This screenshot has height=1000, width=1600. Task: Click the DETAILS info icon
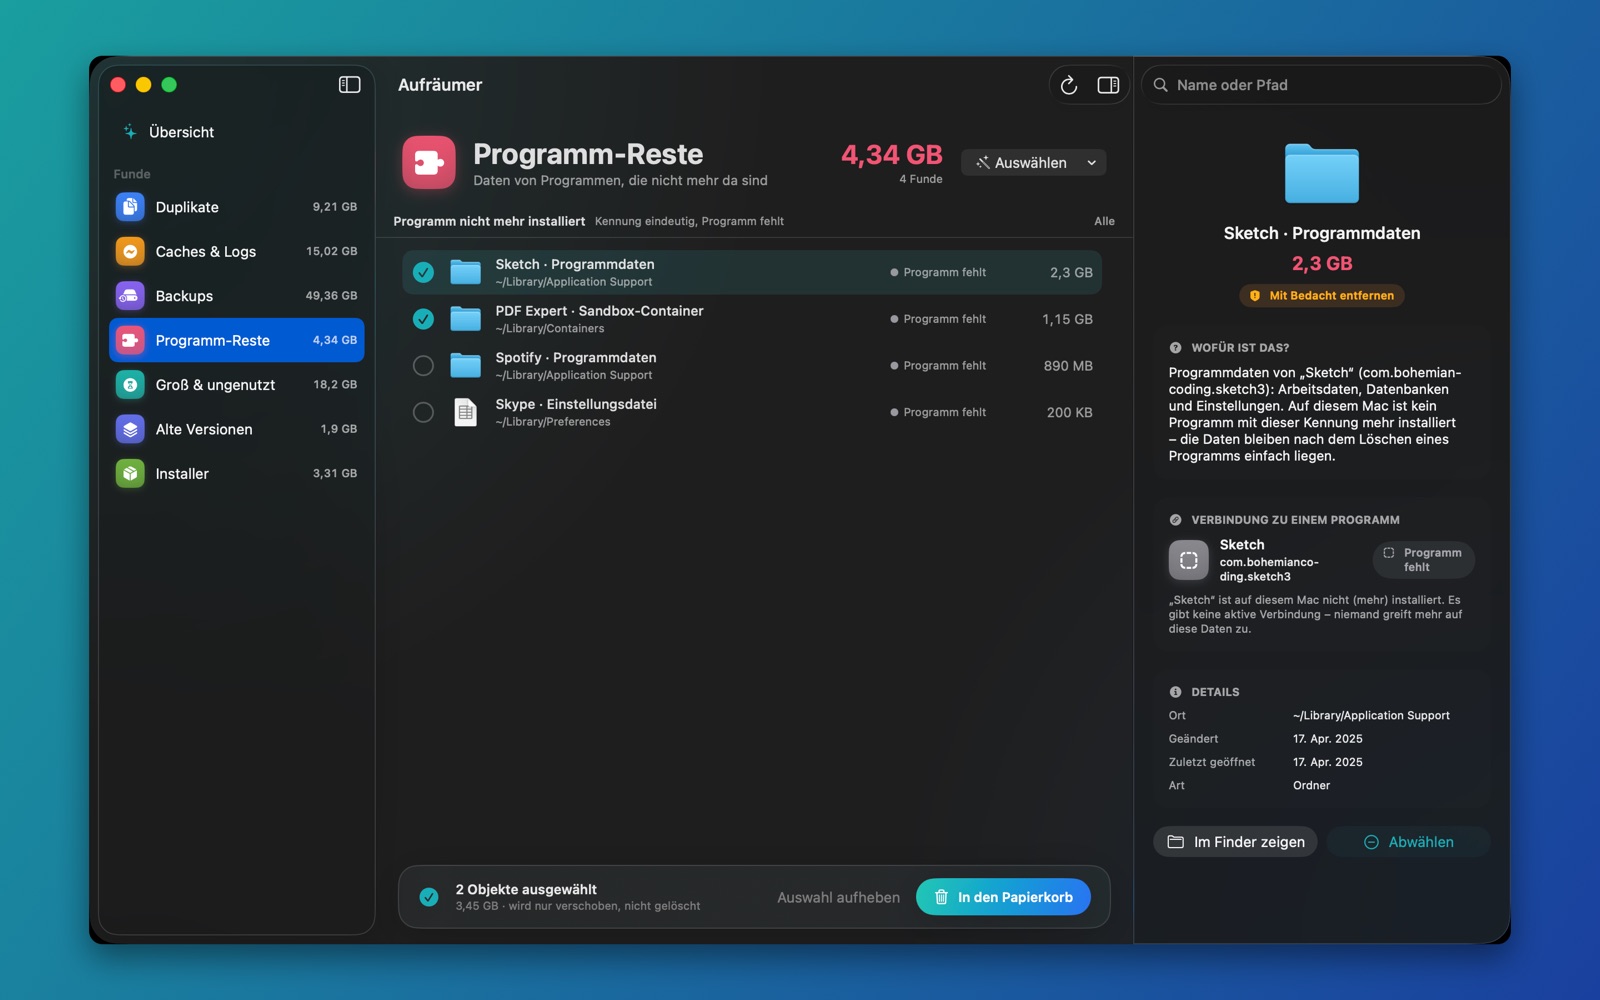1176,692
